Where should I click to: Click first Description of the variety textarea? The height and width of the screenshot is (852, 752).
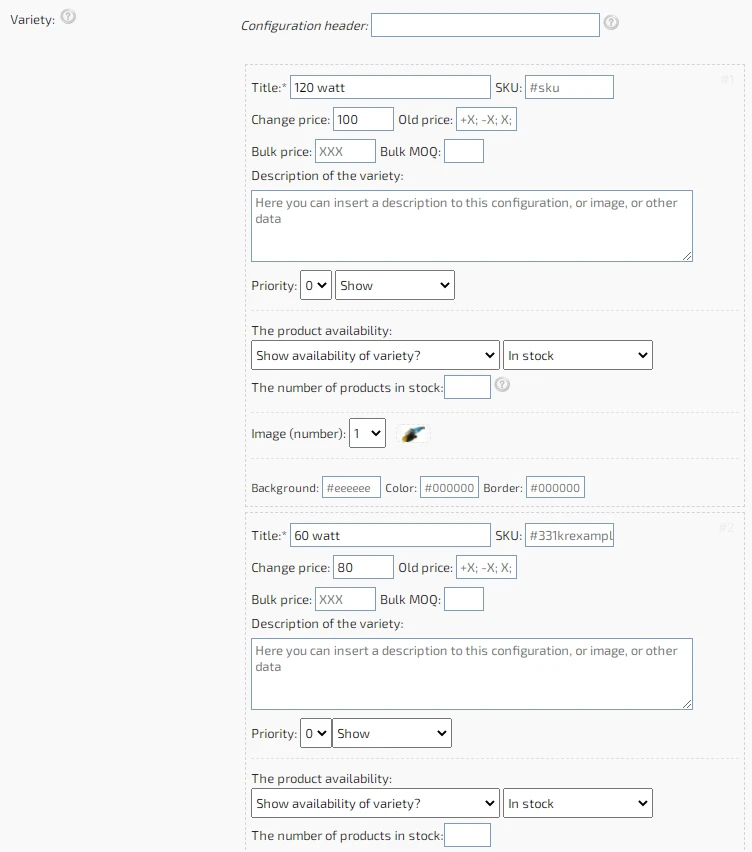(x=472, y=225)
